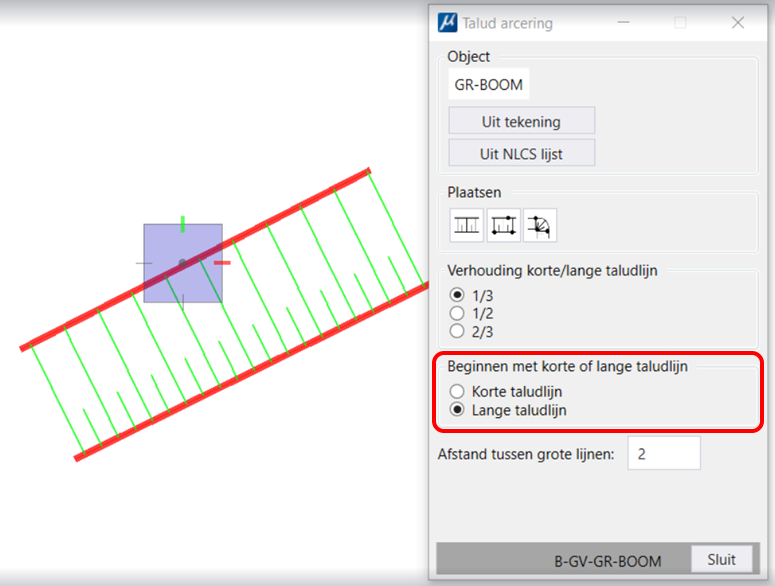The height and width of the screenshot is (586, 775).
Task: Select the Lange taludlijn radio button
Action: click(508, 410)
